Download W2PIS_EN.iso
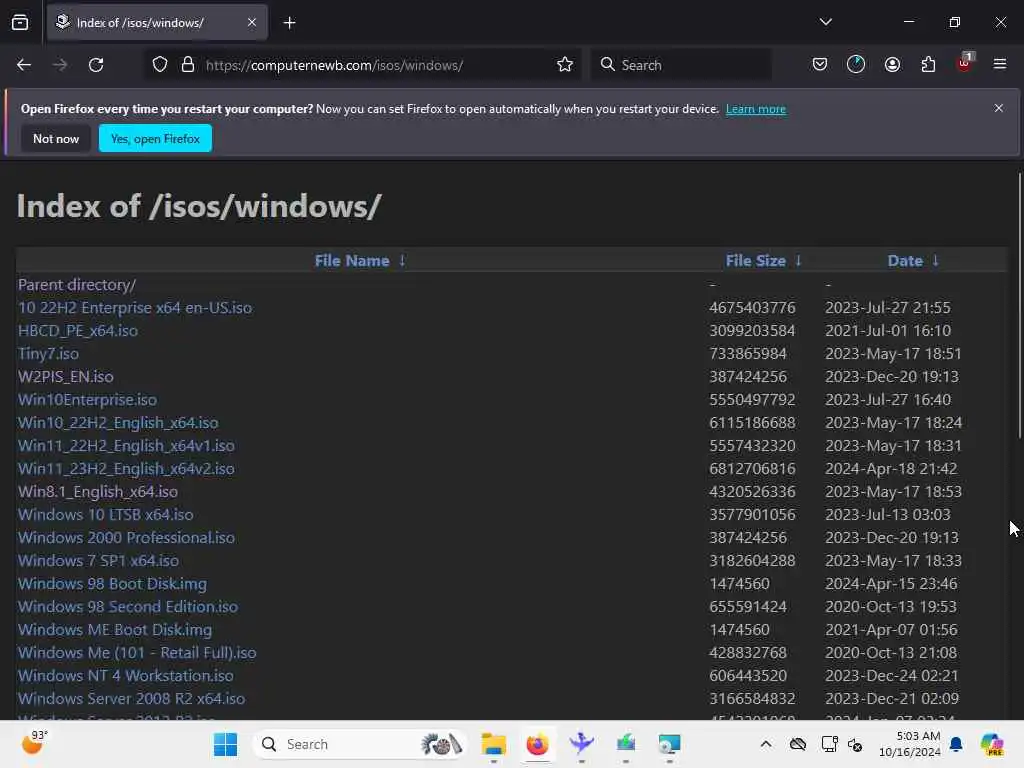1024x768 pixels. pyautogui.click(x=65, y=376)
